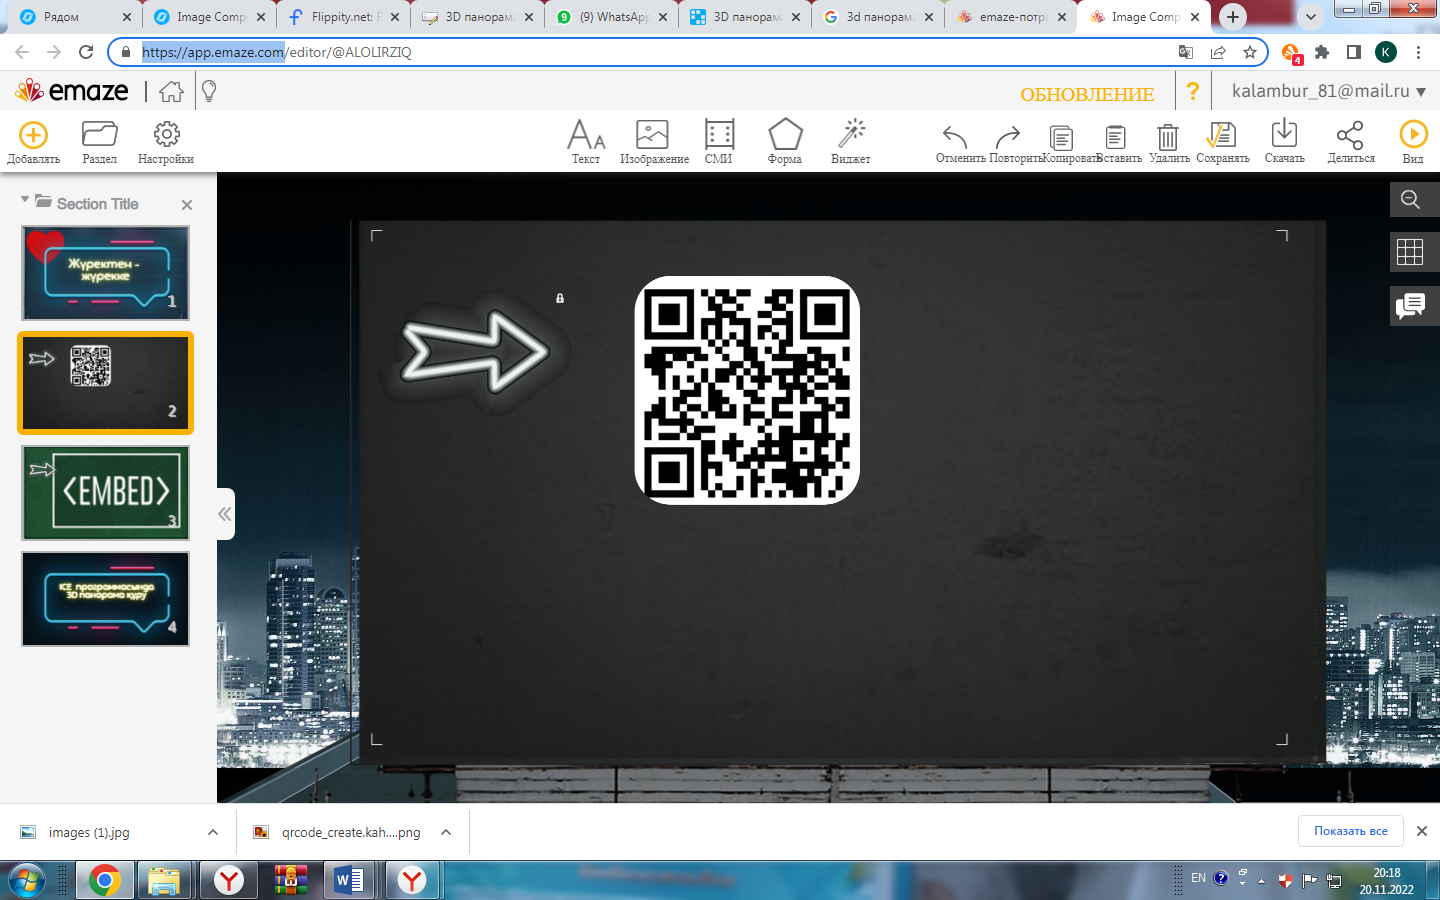Click the Копировать copy icon
Viewport: 1440px width, 900px height.
coord(1062,137)
